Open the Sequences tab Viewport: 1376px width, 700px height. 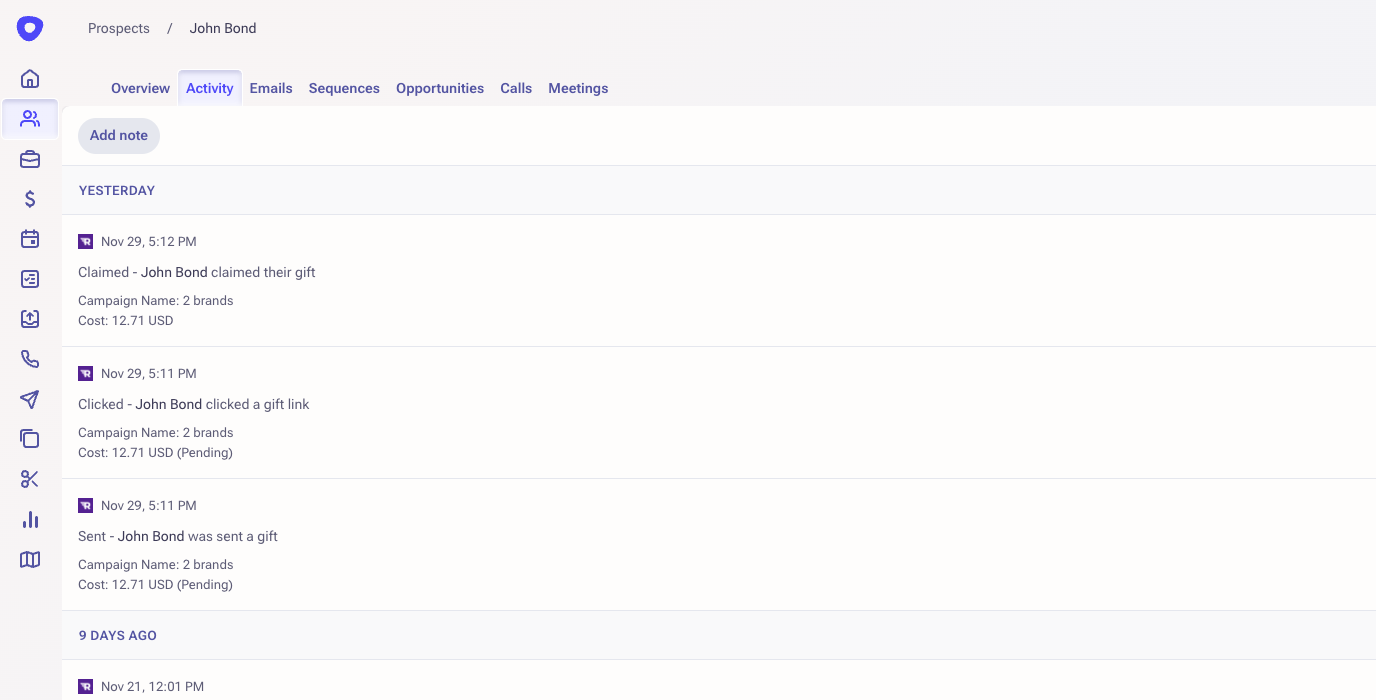(343, 88)
